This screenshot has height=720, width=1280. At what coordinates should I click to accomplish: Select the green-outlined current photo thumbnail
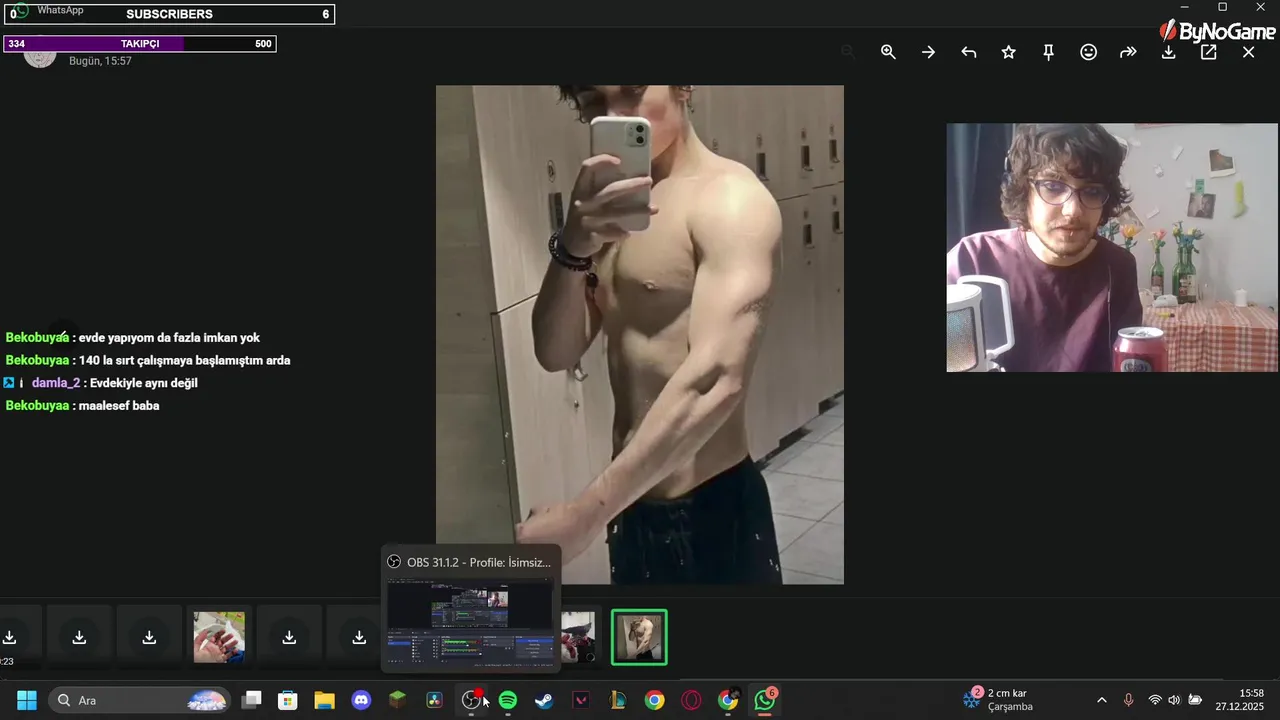click(x=639, y=637)
